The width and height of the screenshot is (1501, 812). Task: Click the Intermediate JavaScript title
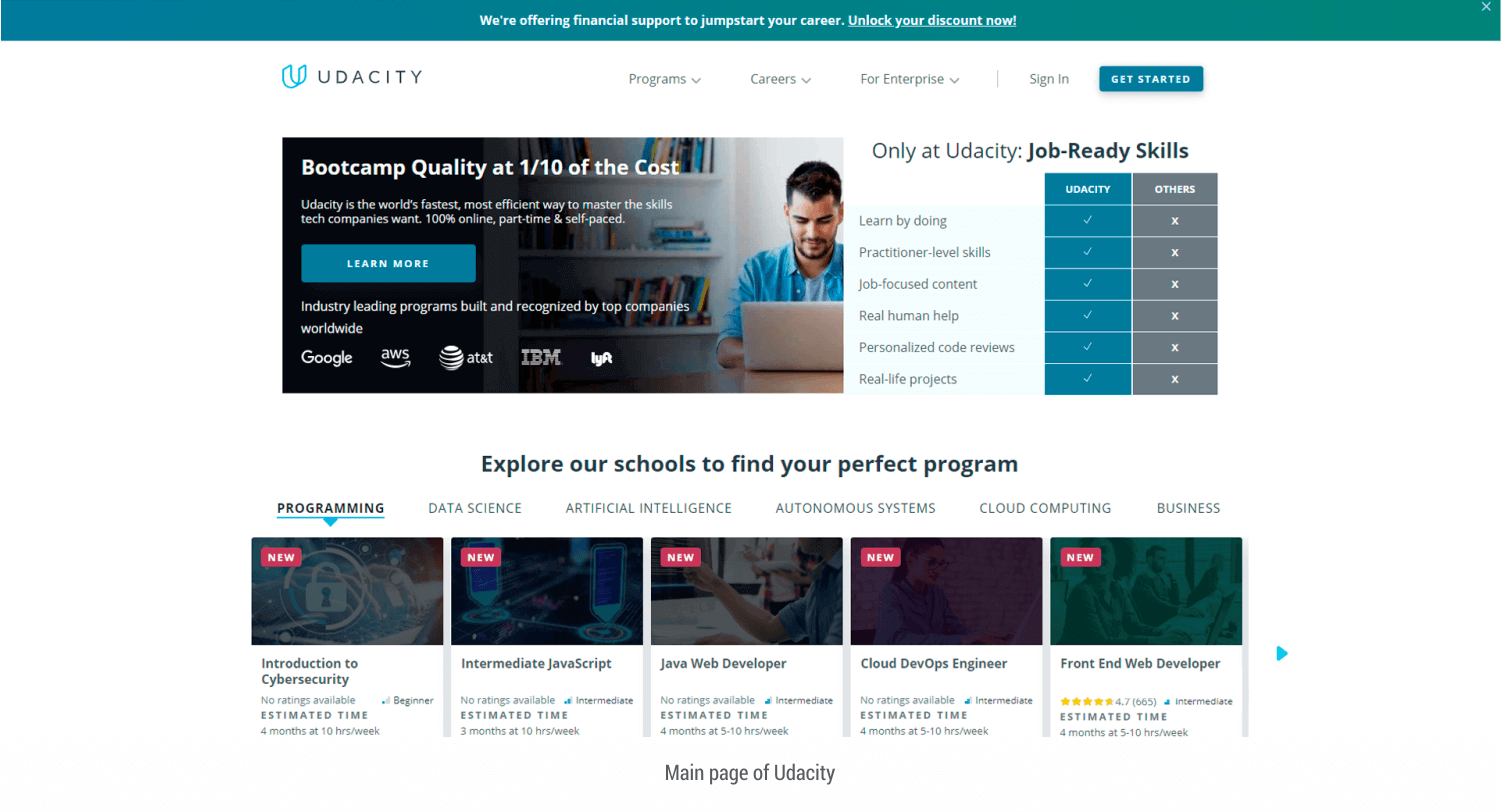point(536,663)
